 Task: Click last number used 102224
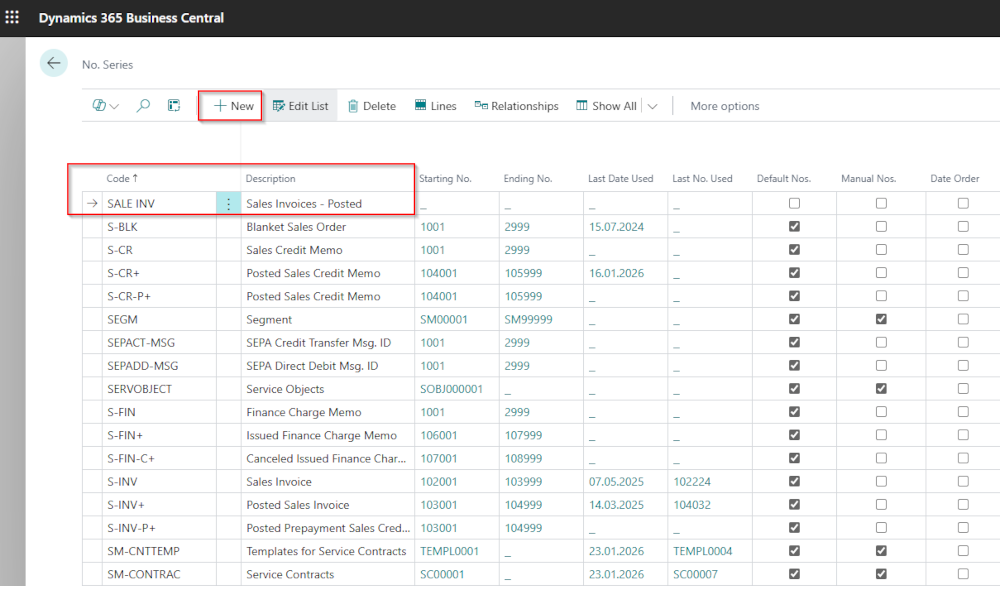point(692,482)
